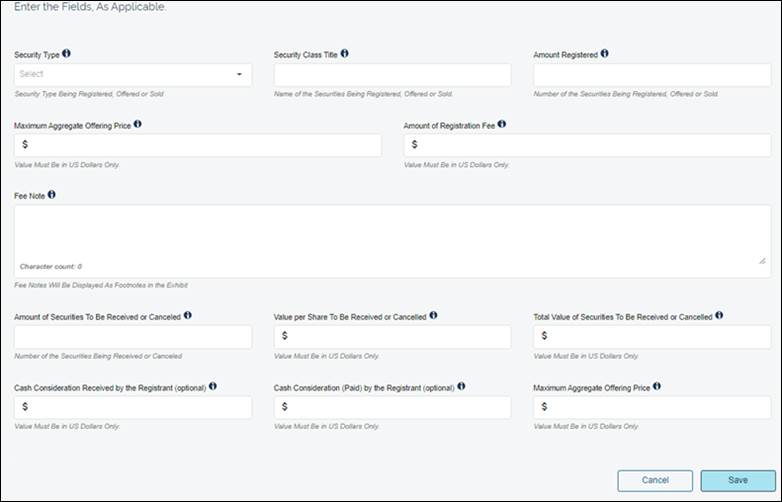Screen dimensions: 782x502
Task: Click info icon for Total Value of Securities
Action: pyautogui.click(x=720, y=316)
